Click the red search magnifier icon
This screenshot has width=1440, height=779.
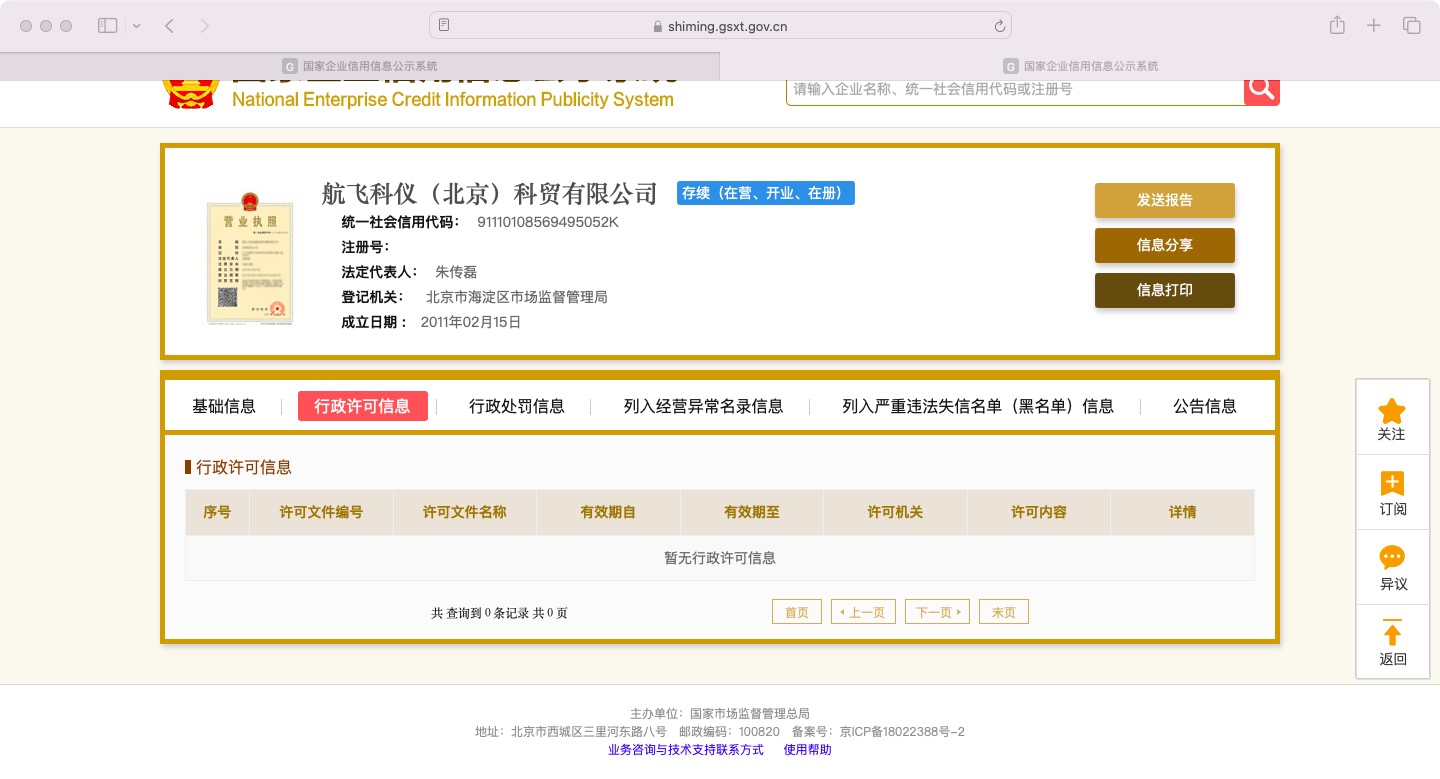[1262, 90]
